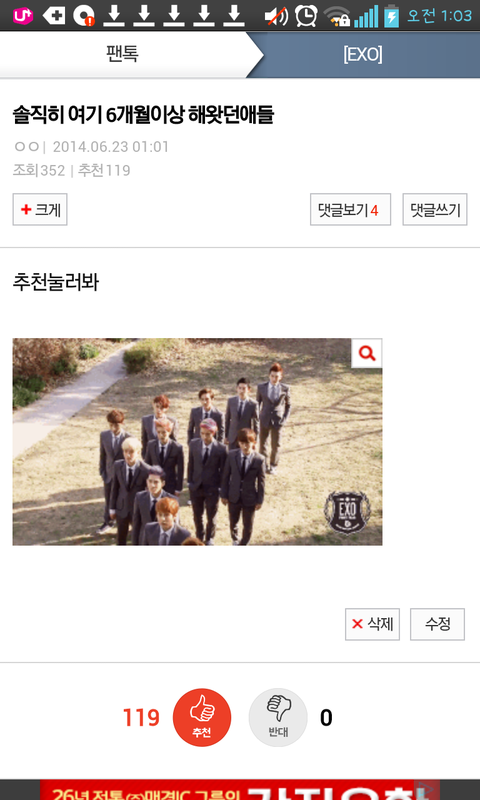Screen dimensions: 480x800
Task: Tap the LG U+ status bar icon
Action: coord(23,15)
